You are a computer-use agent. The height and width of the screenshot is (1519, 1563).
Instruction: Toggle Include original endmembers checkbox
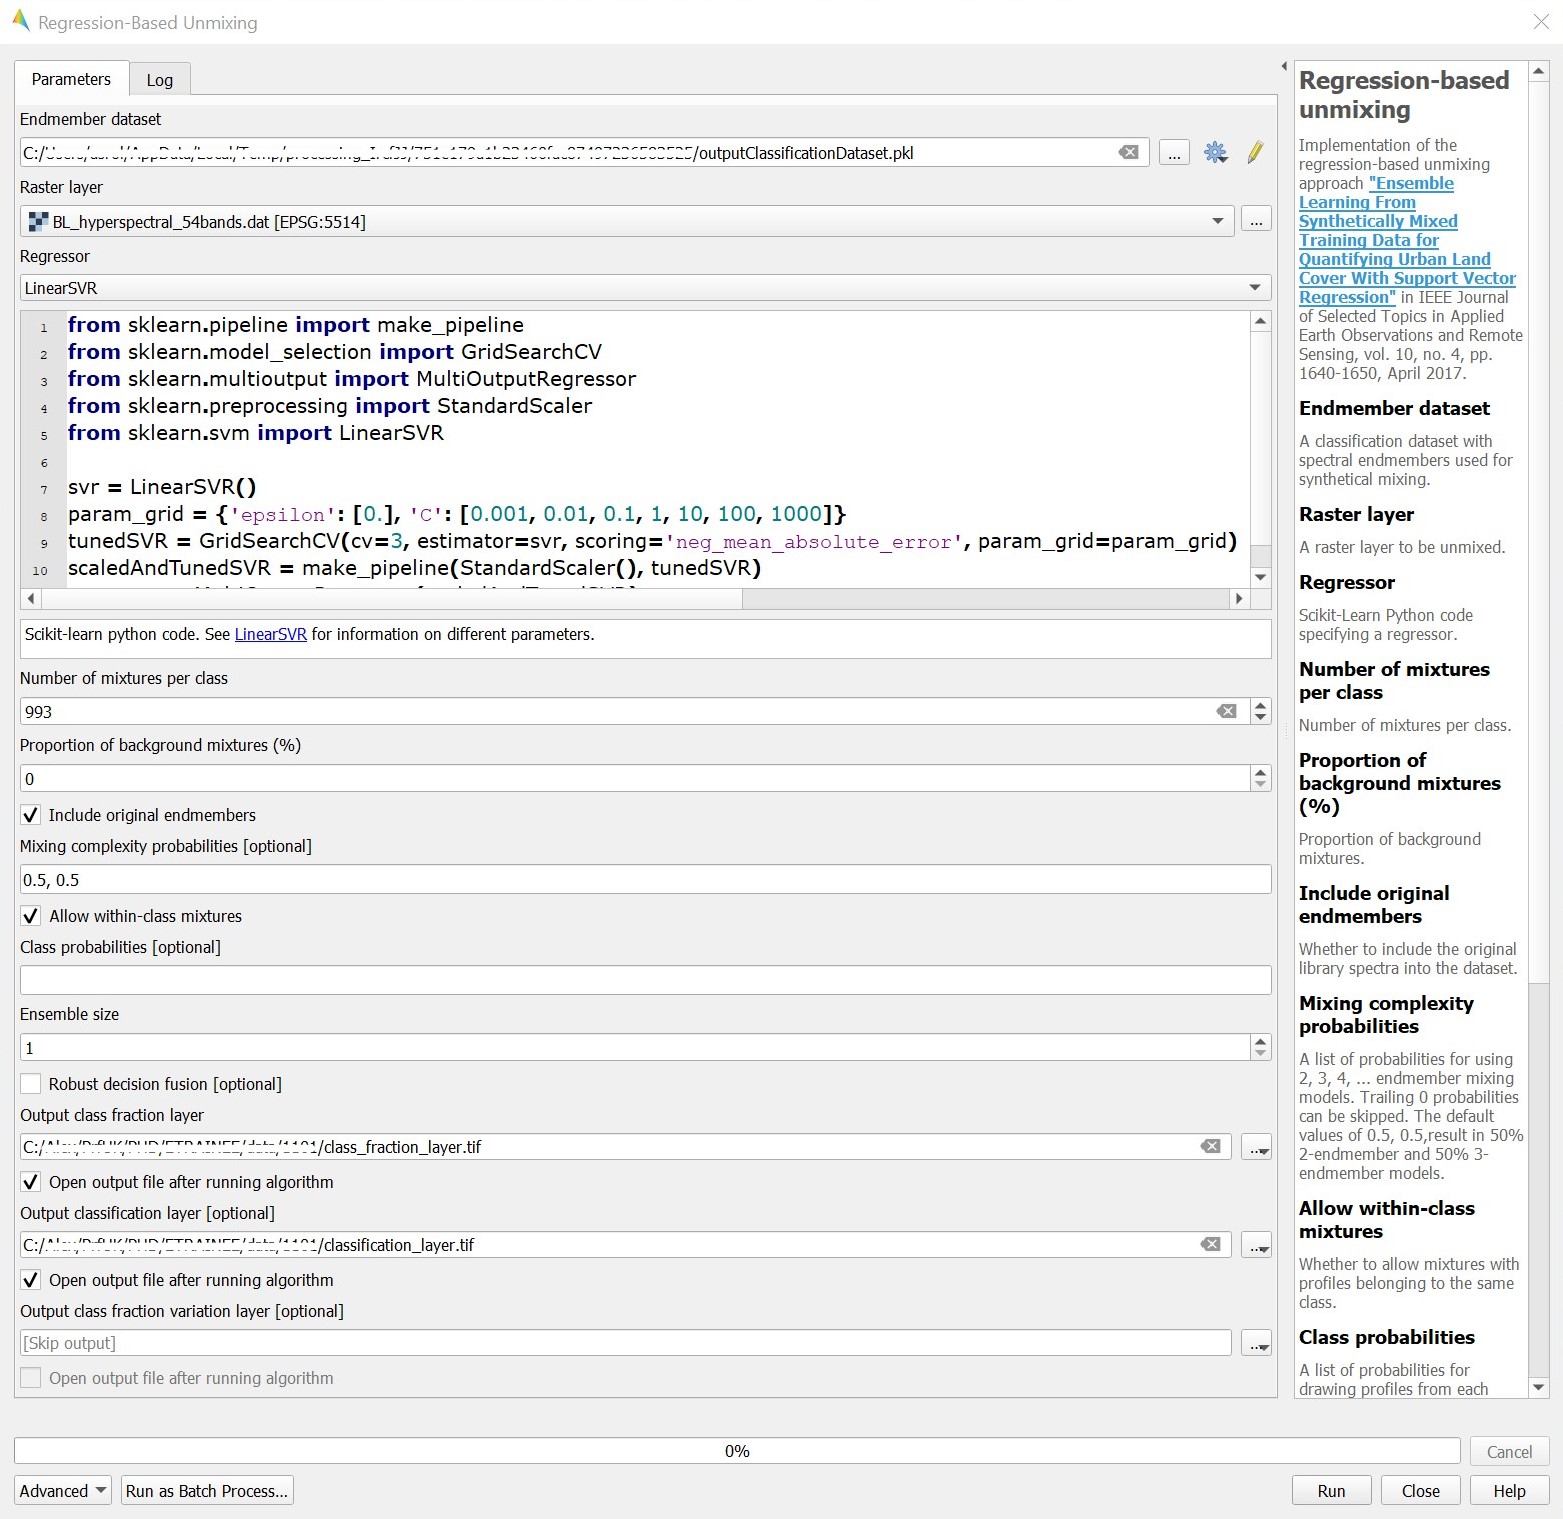pos(31,815)
